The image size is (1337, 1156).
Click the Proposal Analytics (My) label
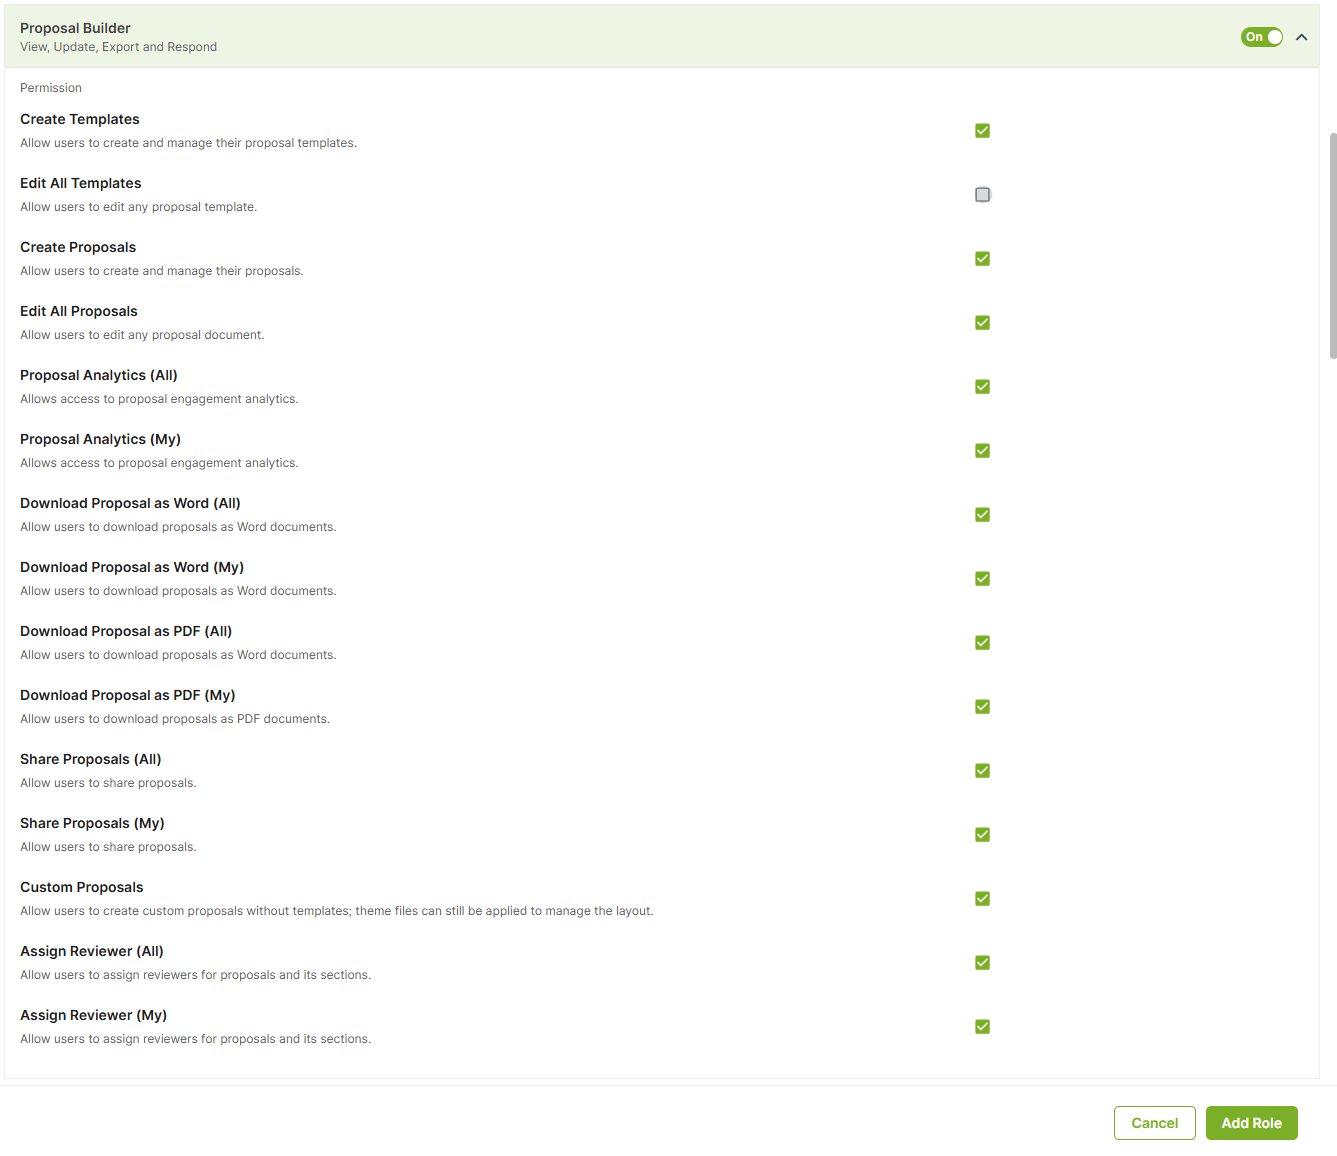100,439
